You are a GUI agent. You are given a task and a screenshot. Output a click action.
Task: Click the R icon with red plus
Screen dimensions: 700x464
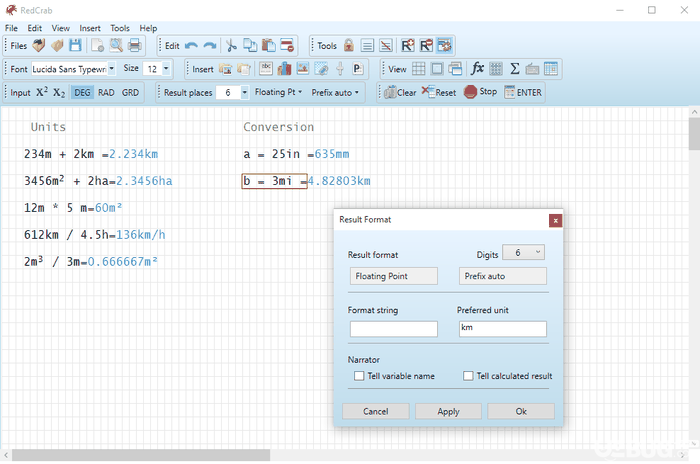click(x=408, y=46)
